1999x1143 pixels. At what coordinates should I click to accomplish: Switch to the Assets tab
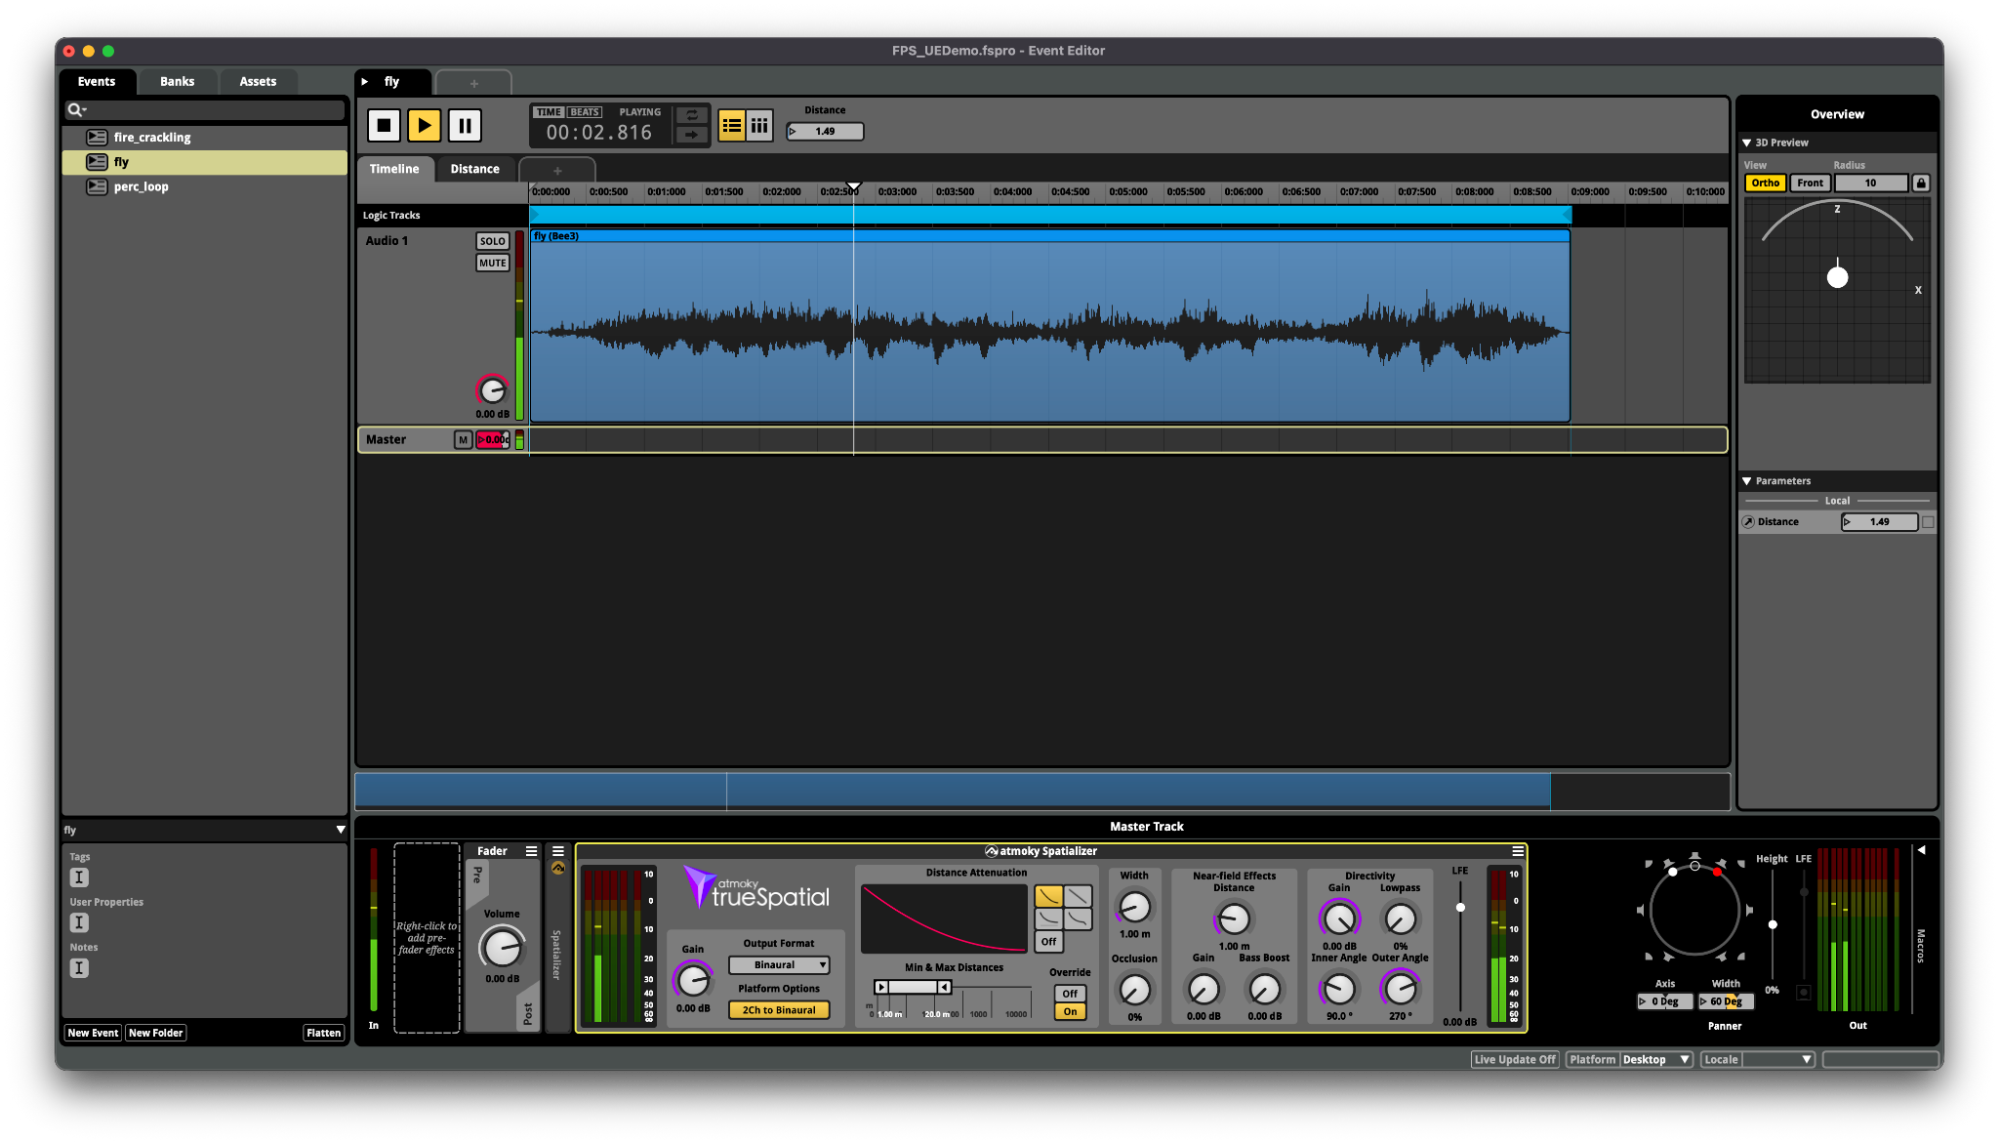point(257,82)
